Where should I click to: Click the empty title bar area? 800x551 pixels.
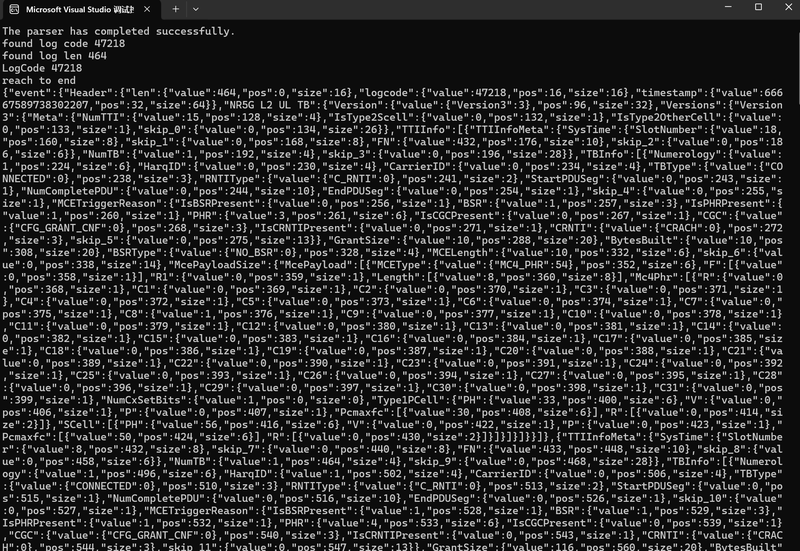459,9
